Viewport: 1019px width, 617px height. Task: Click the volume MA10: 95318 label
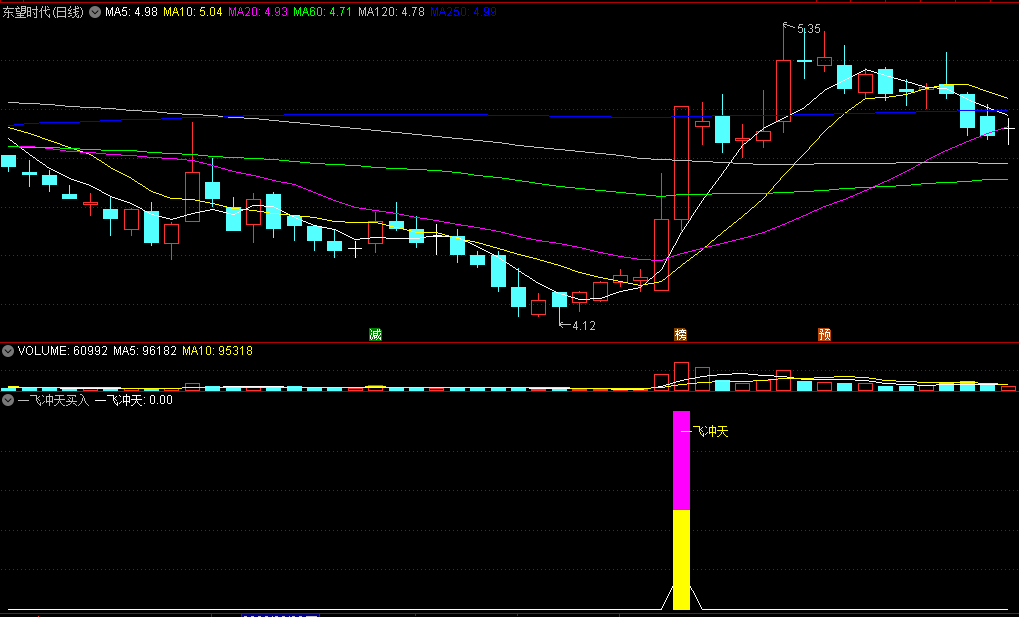217,351
